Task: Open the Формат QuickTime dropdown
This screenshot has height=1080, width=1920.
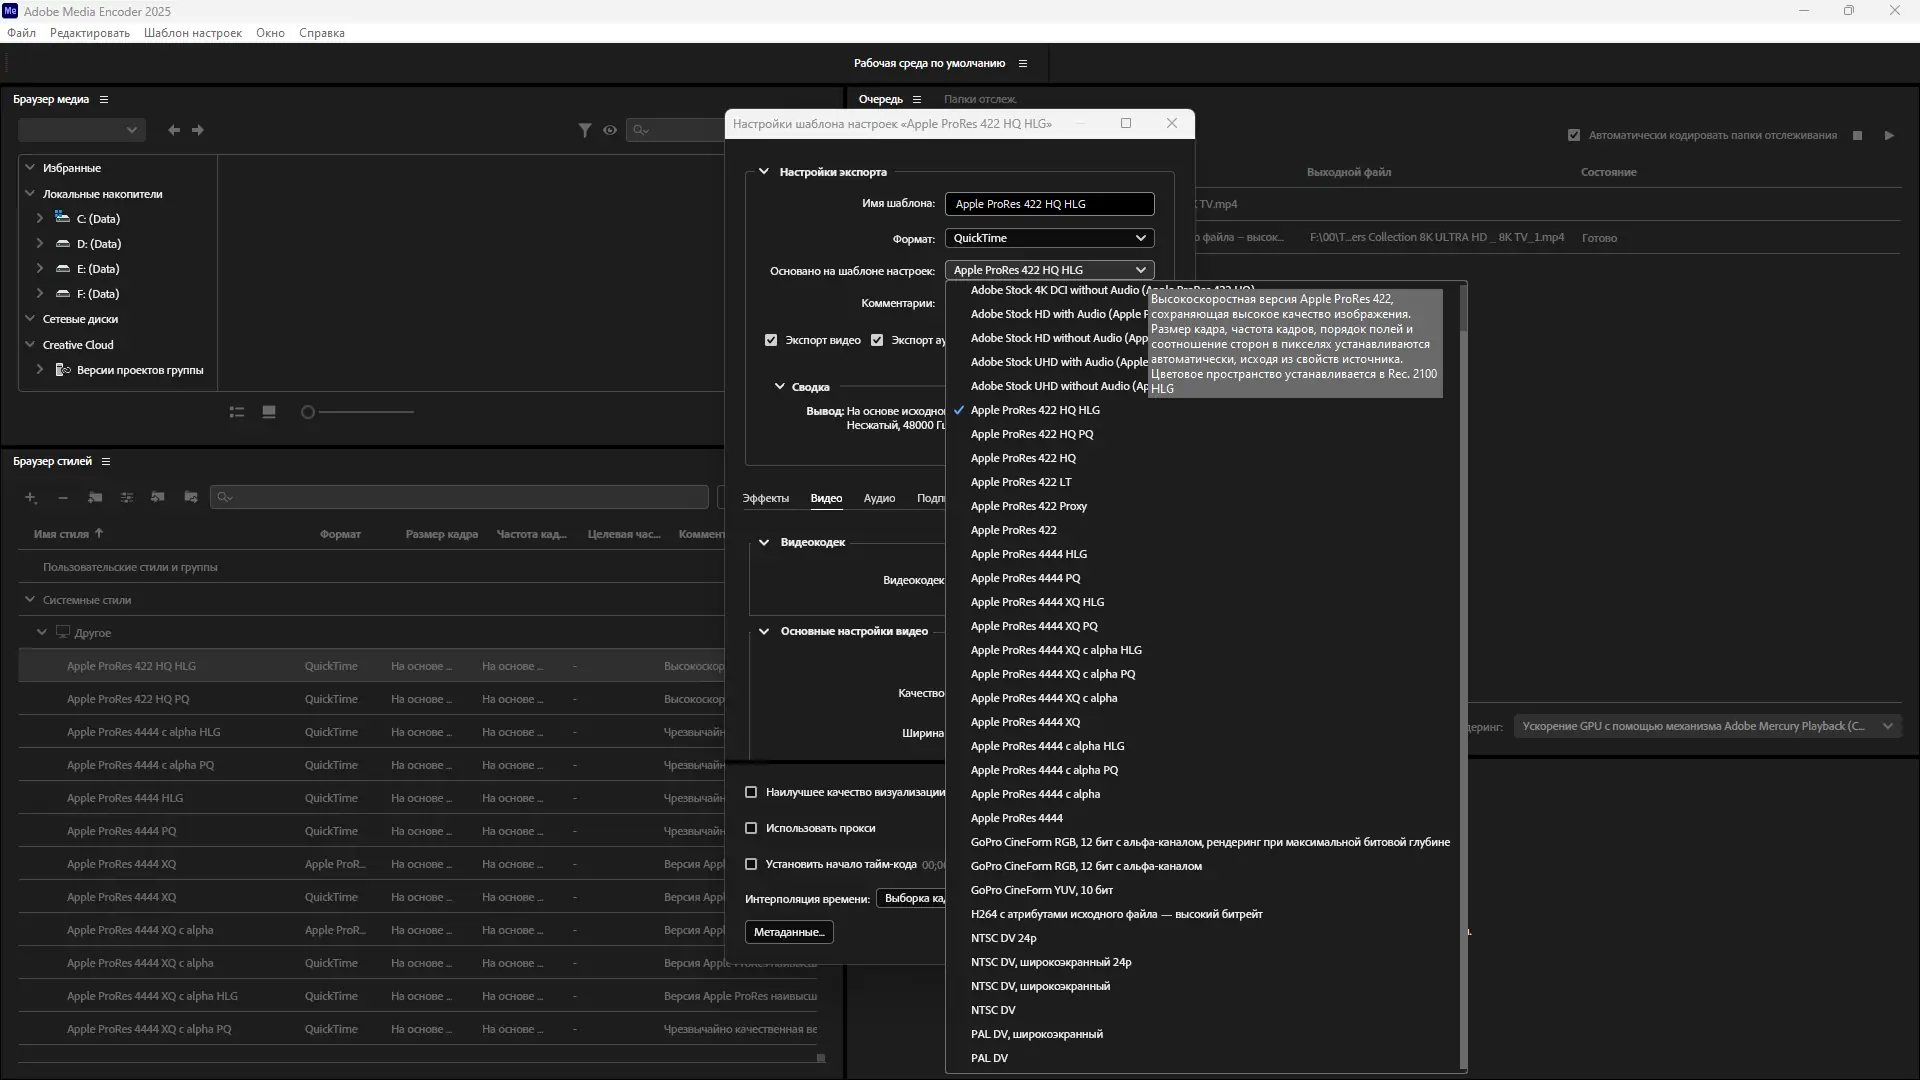Action: pyautogui.click(x=1049, y=238)
